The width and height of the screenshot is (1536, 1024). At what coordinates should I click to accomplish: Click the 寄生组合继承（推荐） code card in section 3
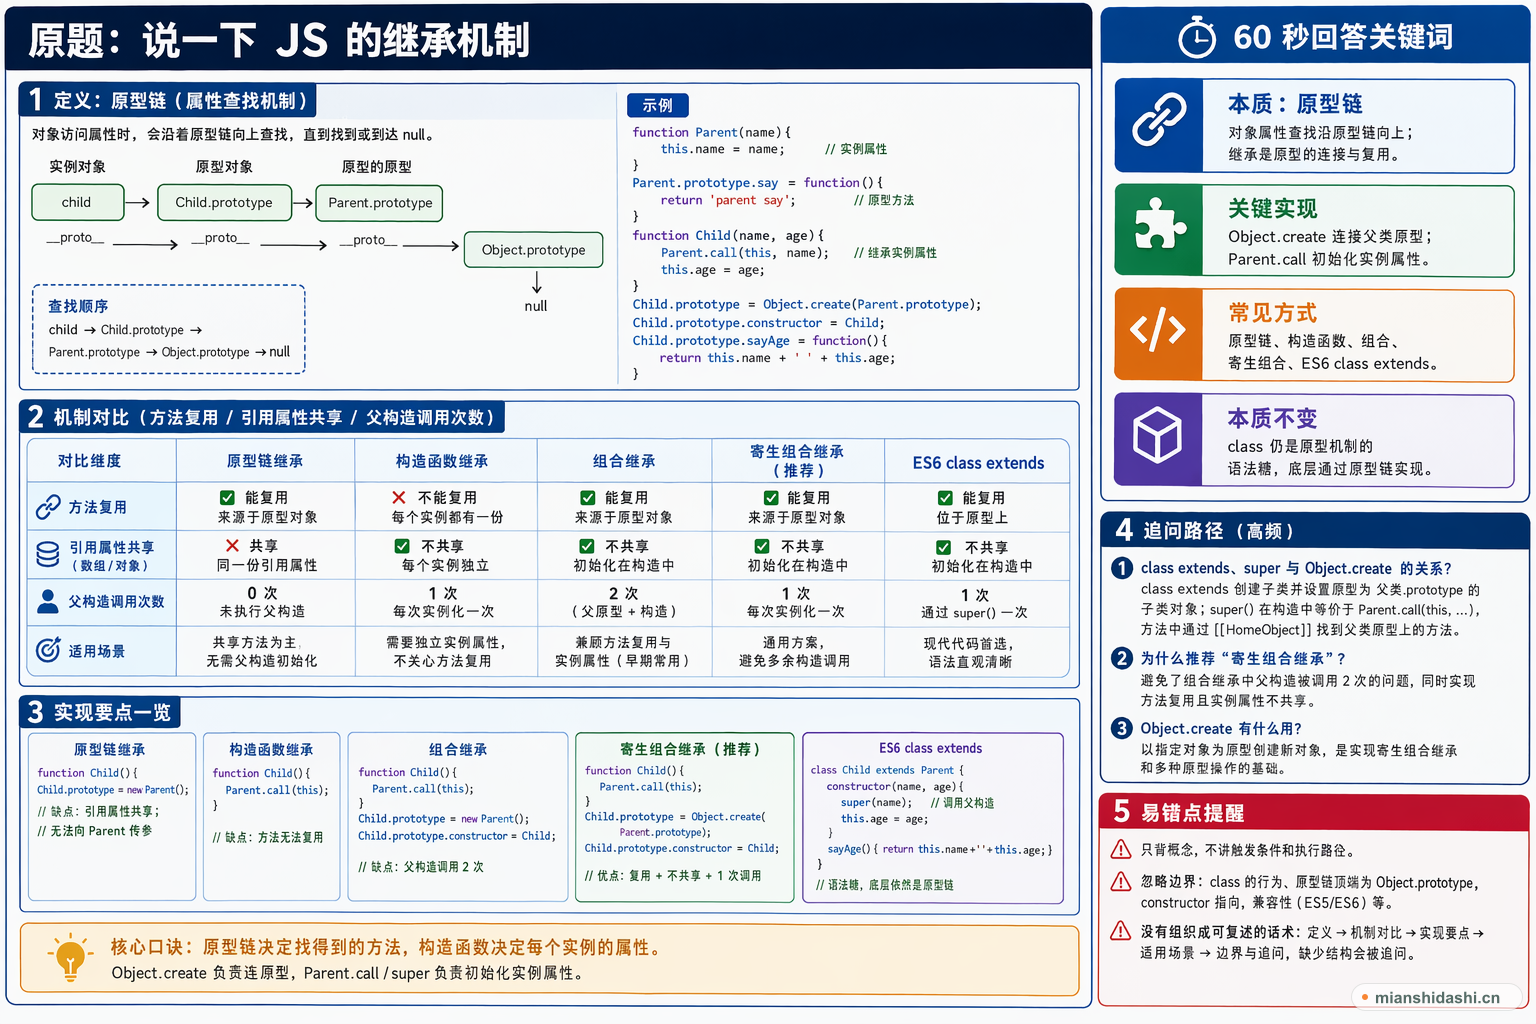coord(685,816)
